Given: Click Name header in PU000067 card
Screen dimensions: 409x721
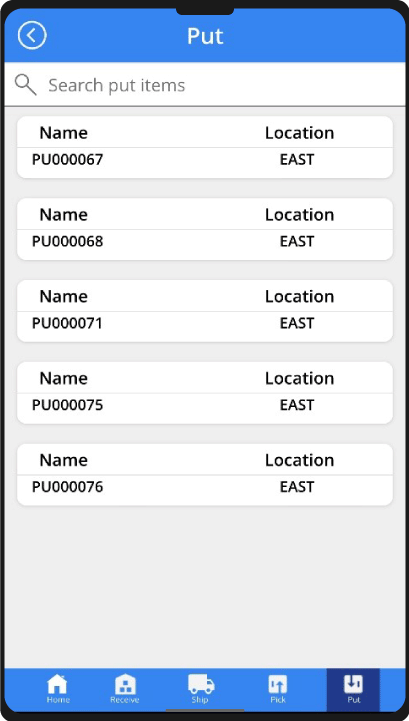Looking at the screenshot, I should pos(63,133).
